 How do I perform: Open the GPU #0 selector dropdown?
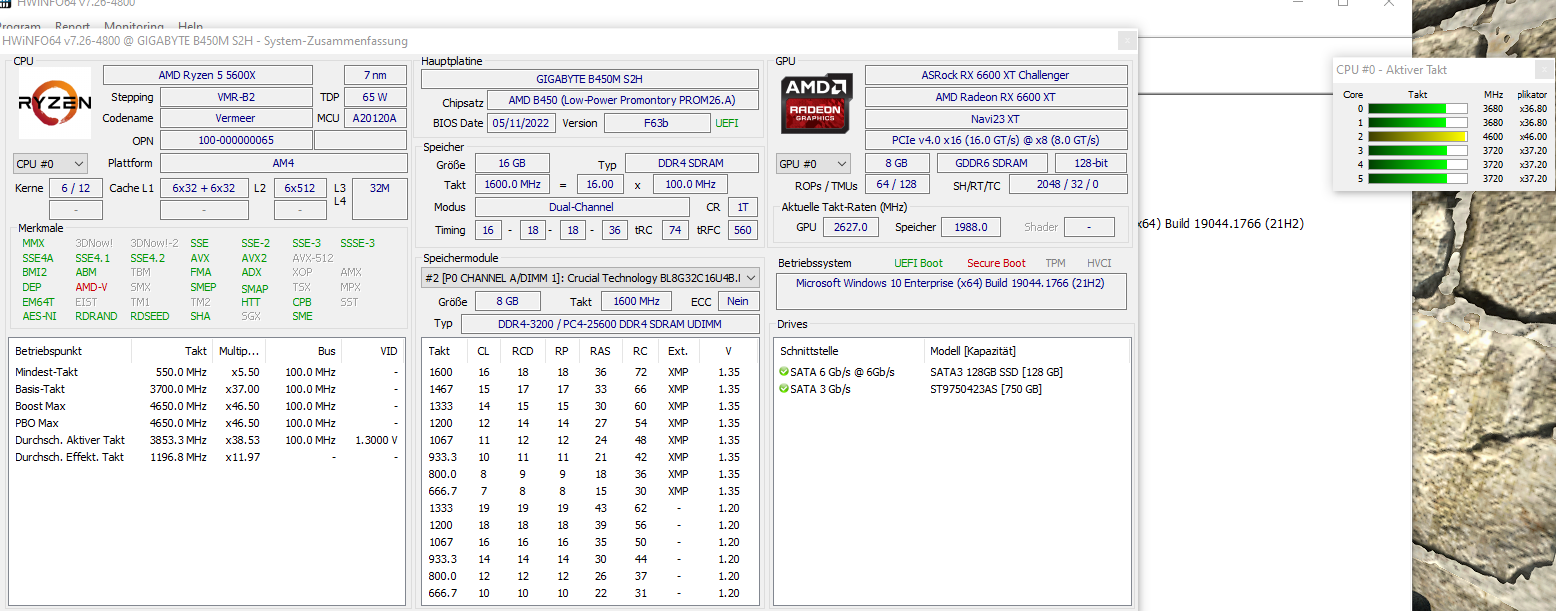click(x=813, y=163)
